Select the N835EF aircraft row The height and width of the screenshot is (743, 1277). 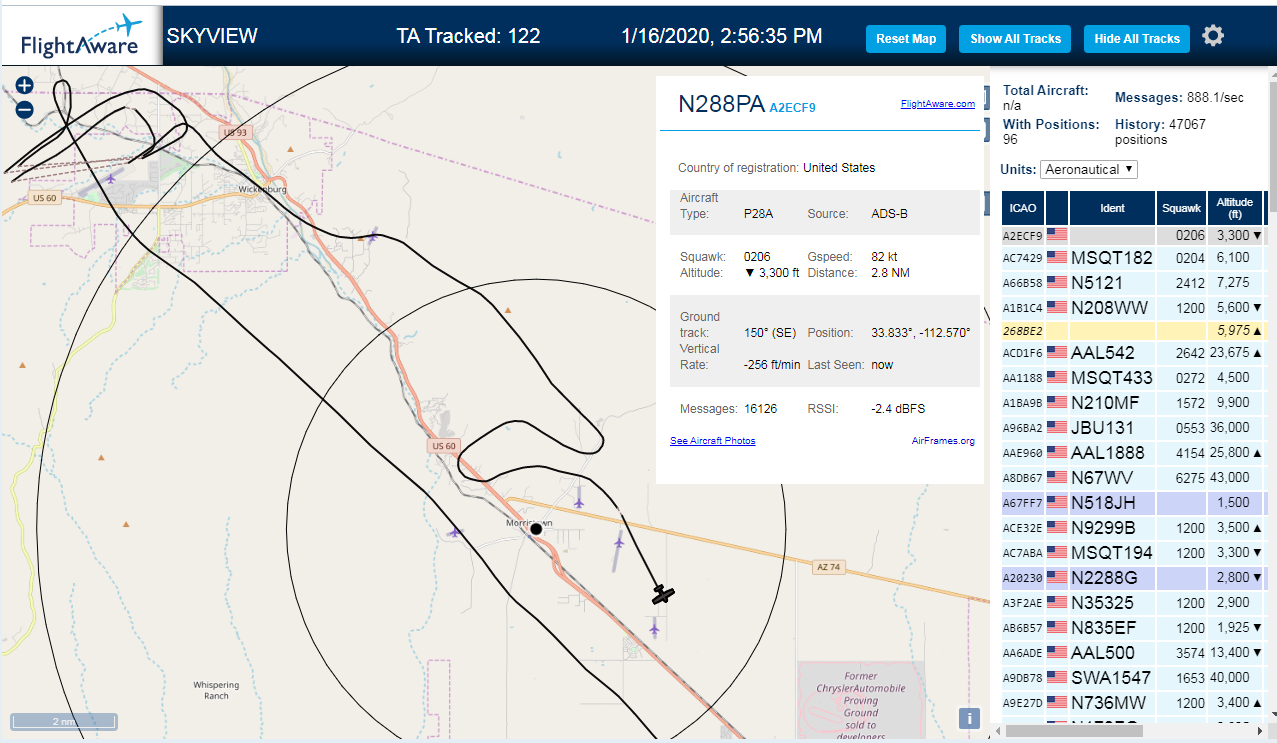1133,627
